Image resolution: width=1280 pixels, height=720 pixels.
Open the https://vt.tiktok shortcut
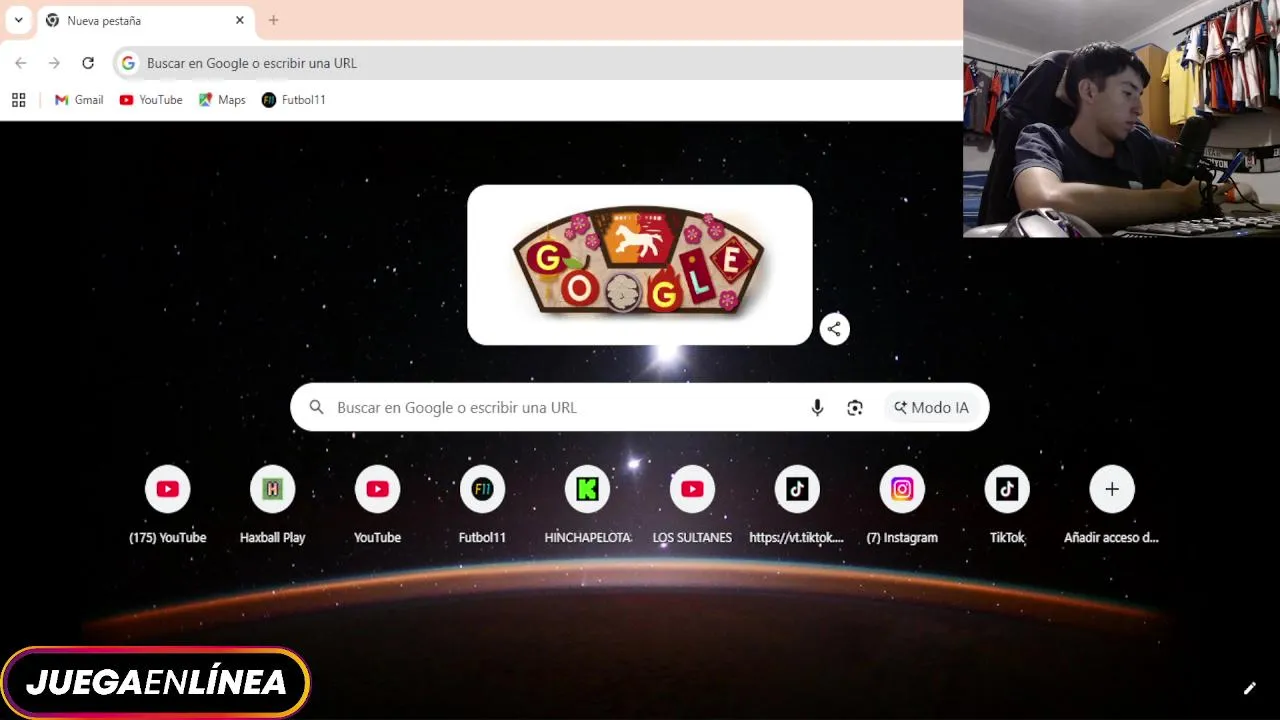tap(797, 505)
